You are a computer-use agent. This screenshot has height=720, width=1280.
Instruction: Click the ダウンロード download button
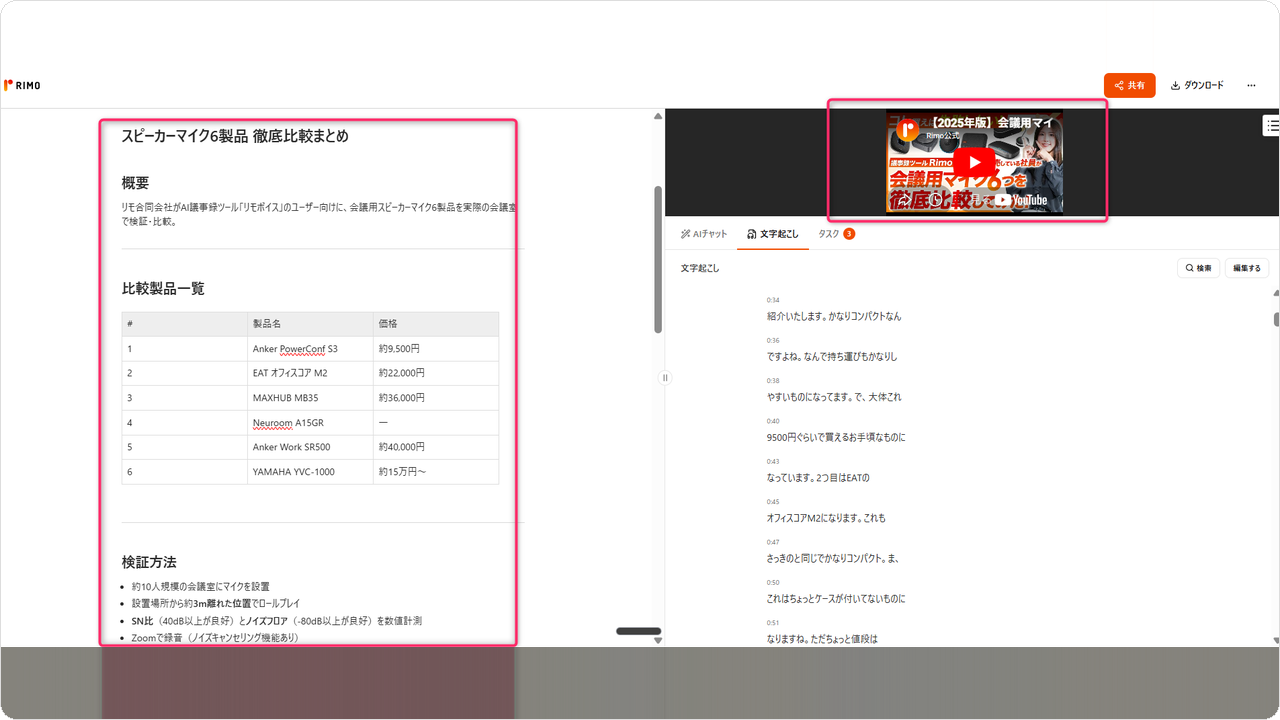(x=1197, y=85)
